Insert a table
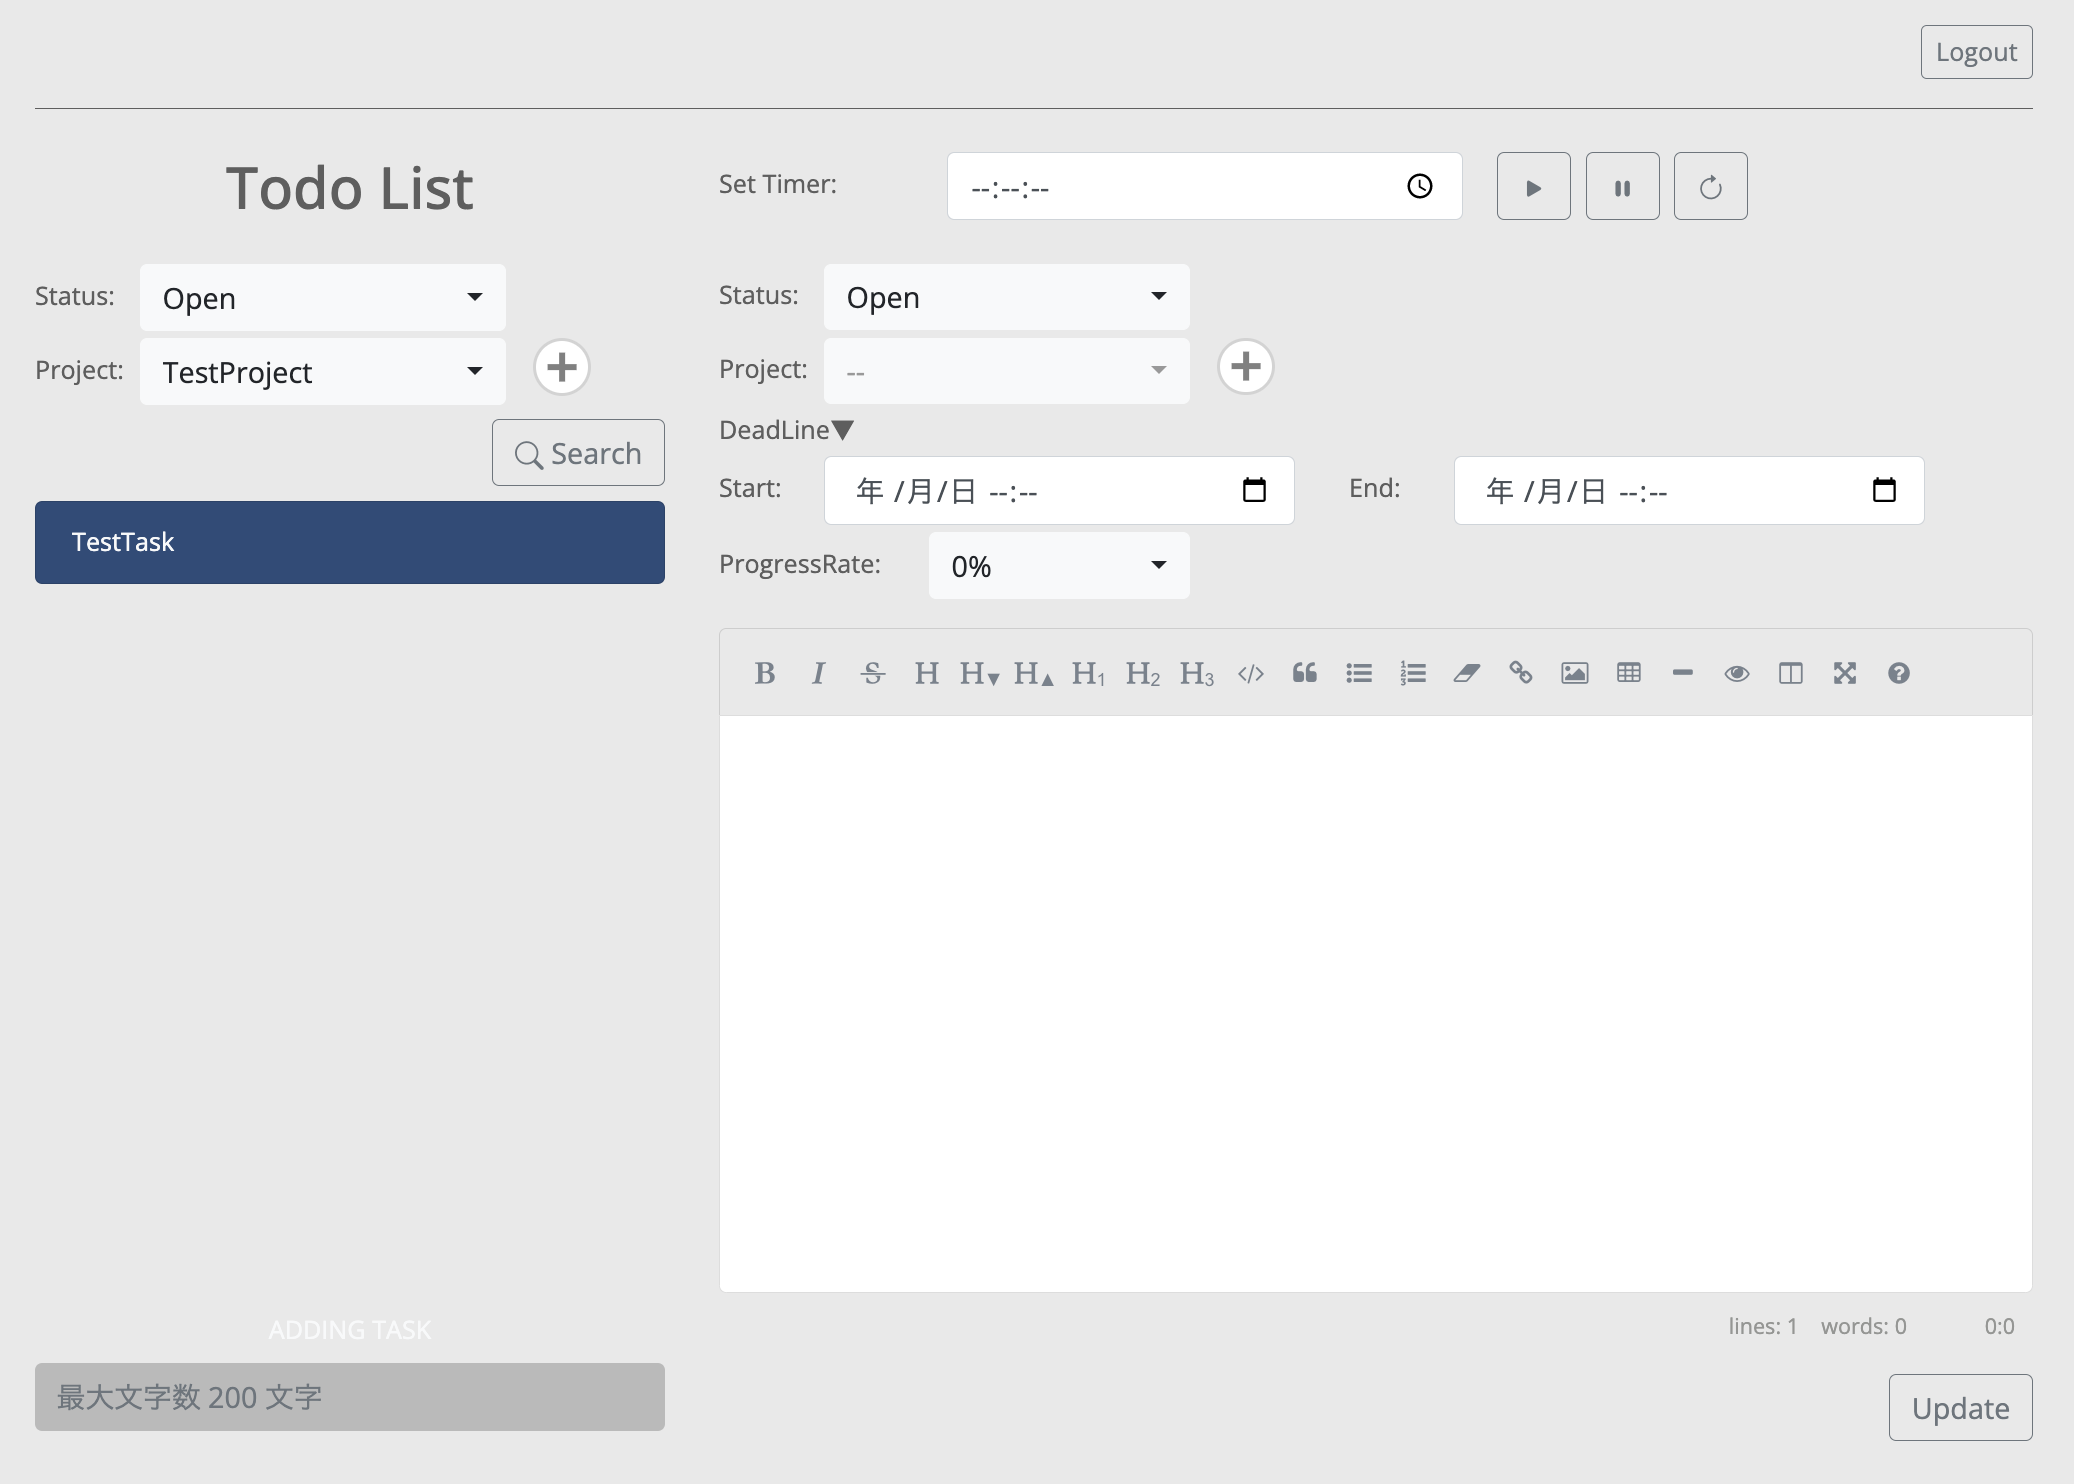Screen dimensions: 2074x1484 [x=1629, y=672]
